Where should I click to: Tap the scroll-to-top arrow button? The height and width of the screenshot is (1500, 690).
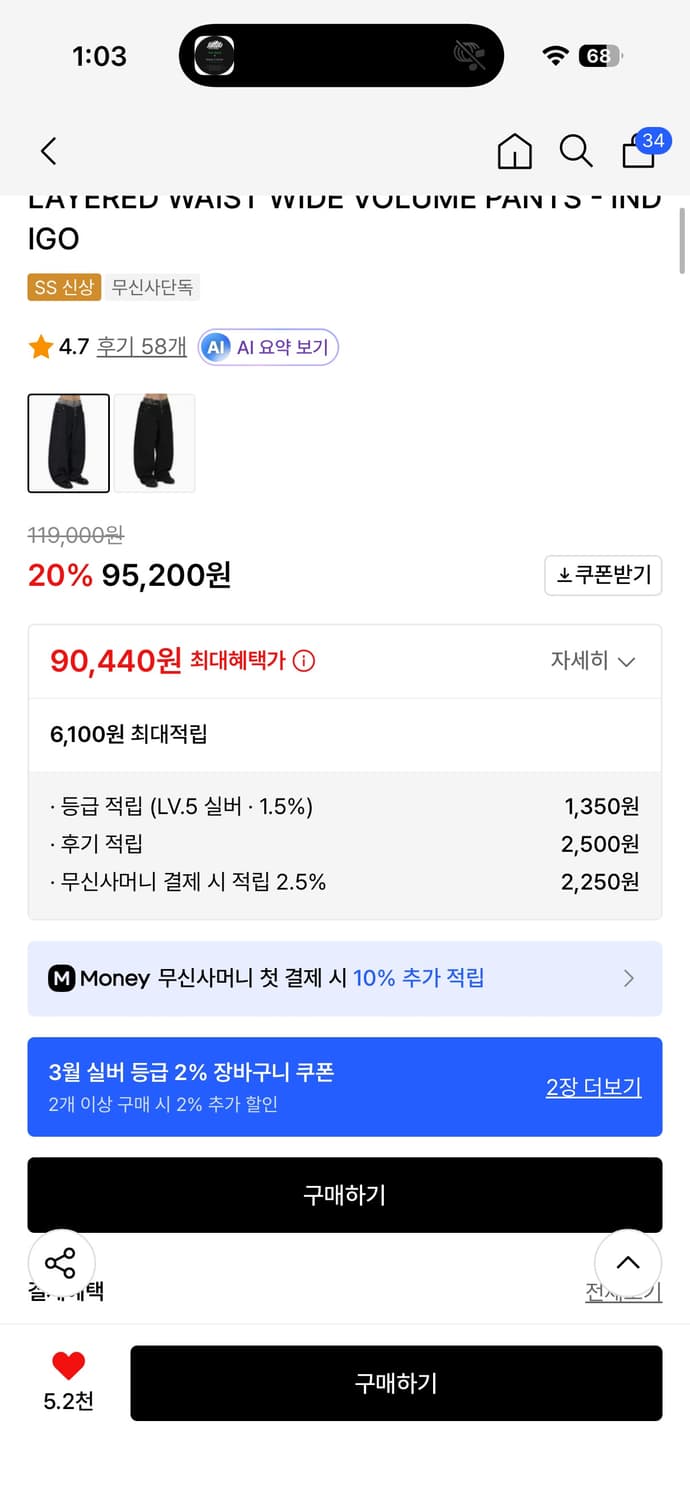[628, 1263]
